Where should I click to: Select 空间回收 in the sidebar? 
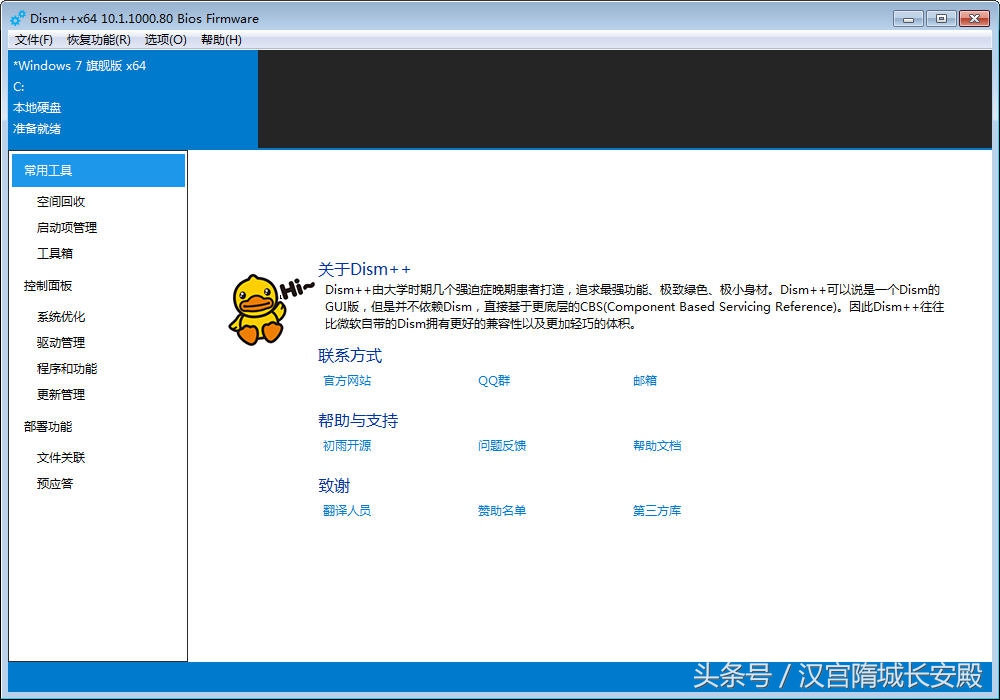click(x=61, y=202)
